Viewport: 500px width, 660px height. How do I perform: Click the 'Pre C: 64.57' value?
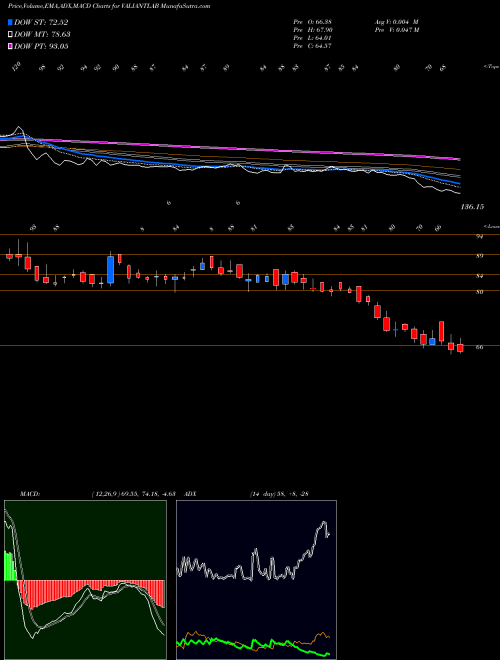click(x=312, y=46)
